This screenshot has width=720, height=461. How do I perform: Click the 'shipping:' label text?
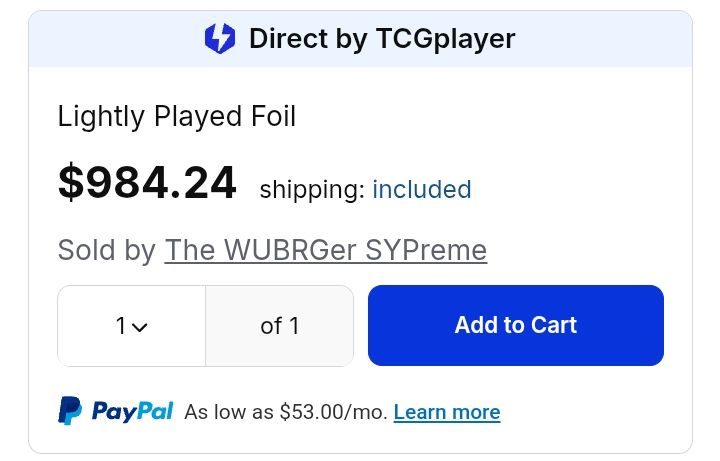click(x=312, y=190)
